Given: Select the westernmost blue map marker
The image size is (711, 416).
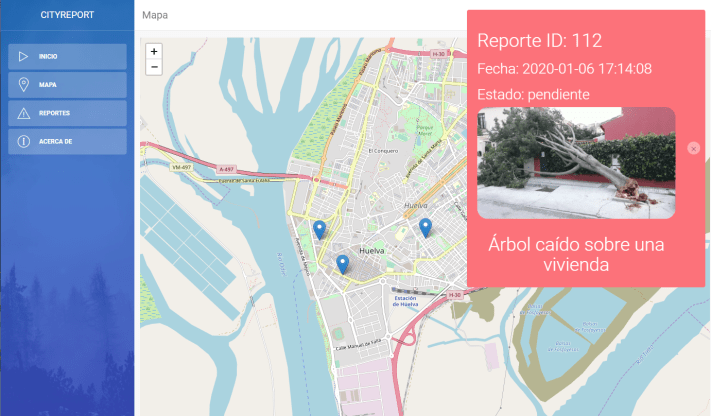Looking at the screenshot, I should [x=319, y=230].
